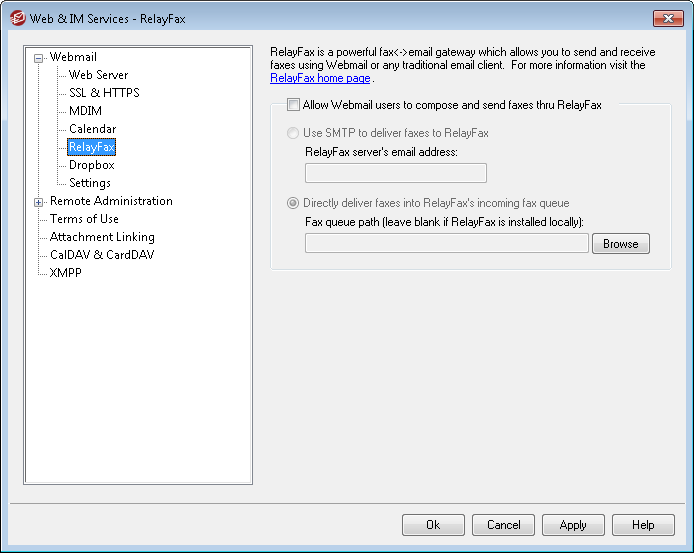
Task: Collapse the Webmail tree node
Action: pos(39,58)
